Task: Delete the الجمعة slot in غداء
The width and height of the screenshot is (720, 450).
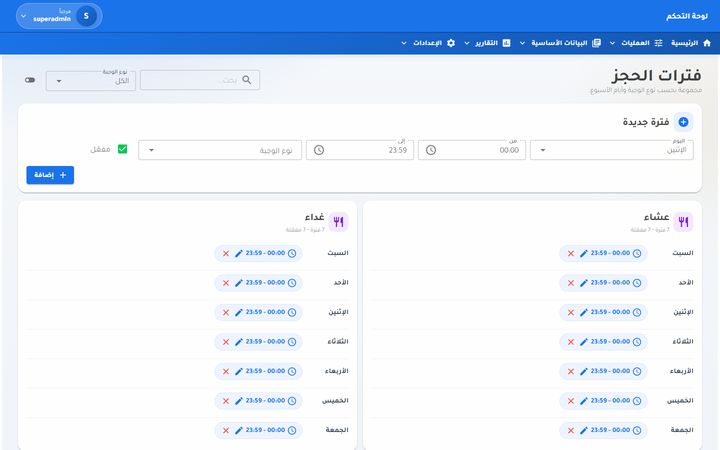Action: pyautogui.click(x=226, y=430)
